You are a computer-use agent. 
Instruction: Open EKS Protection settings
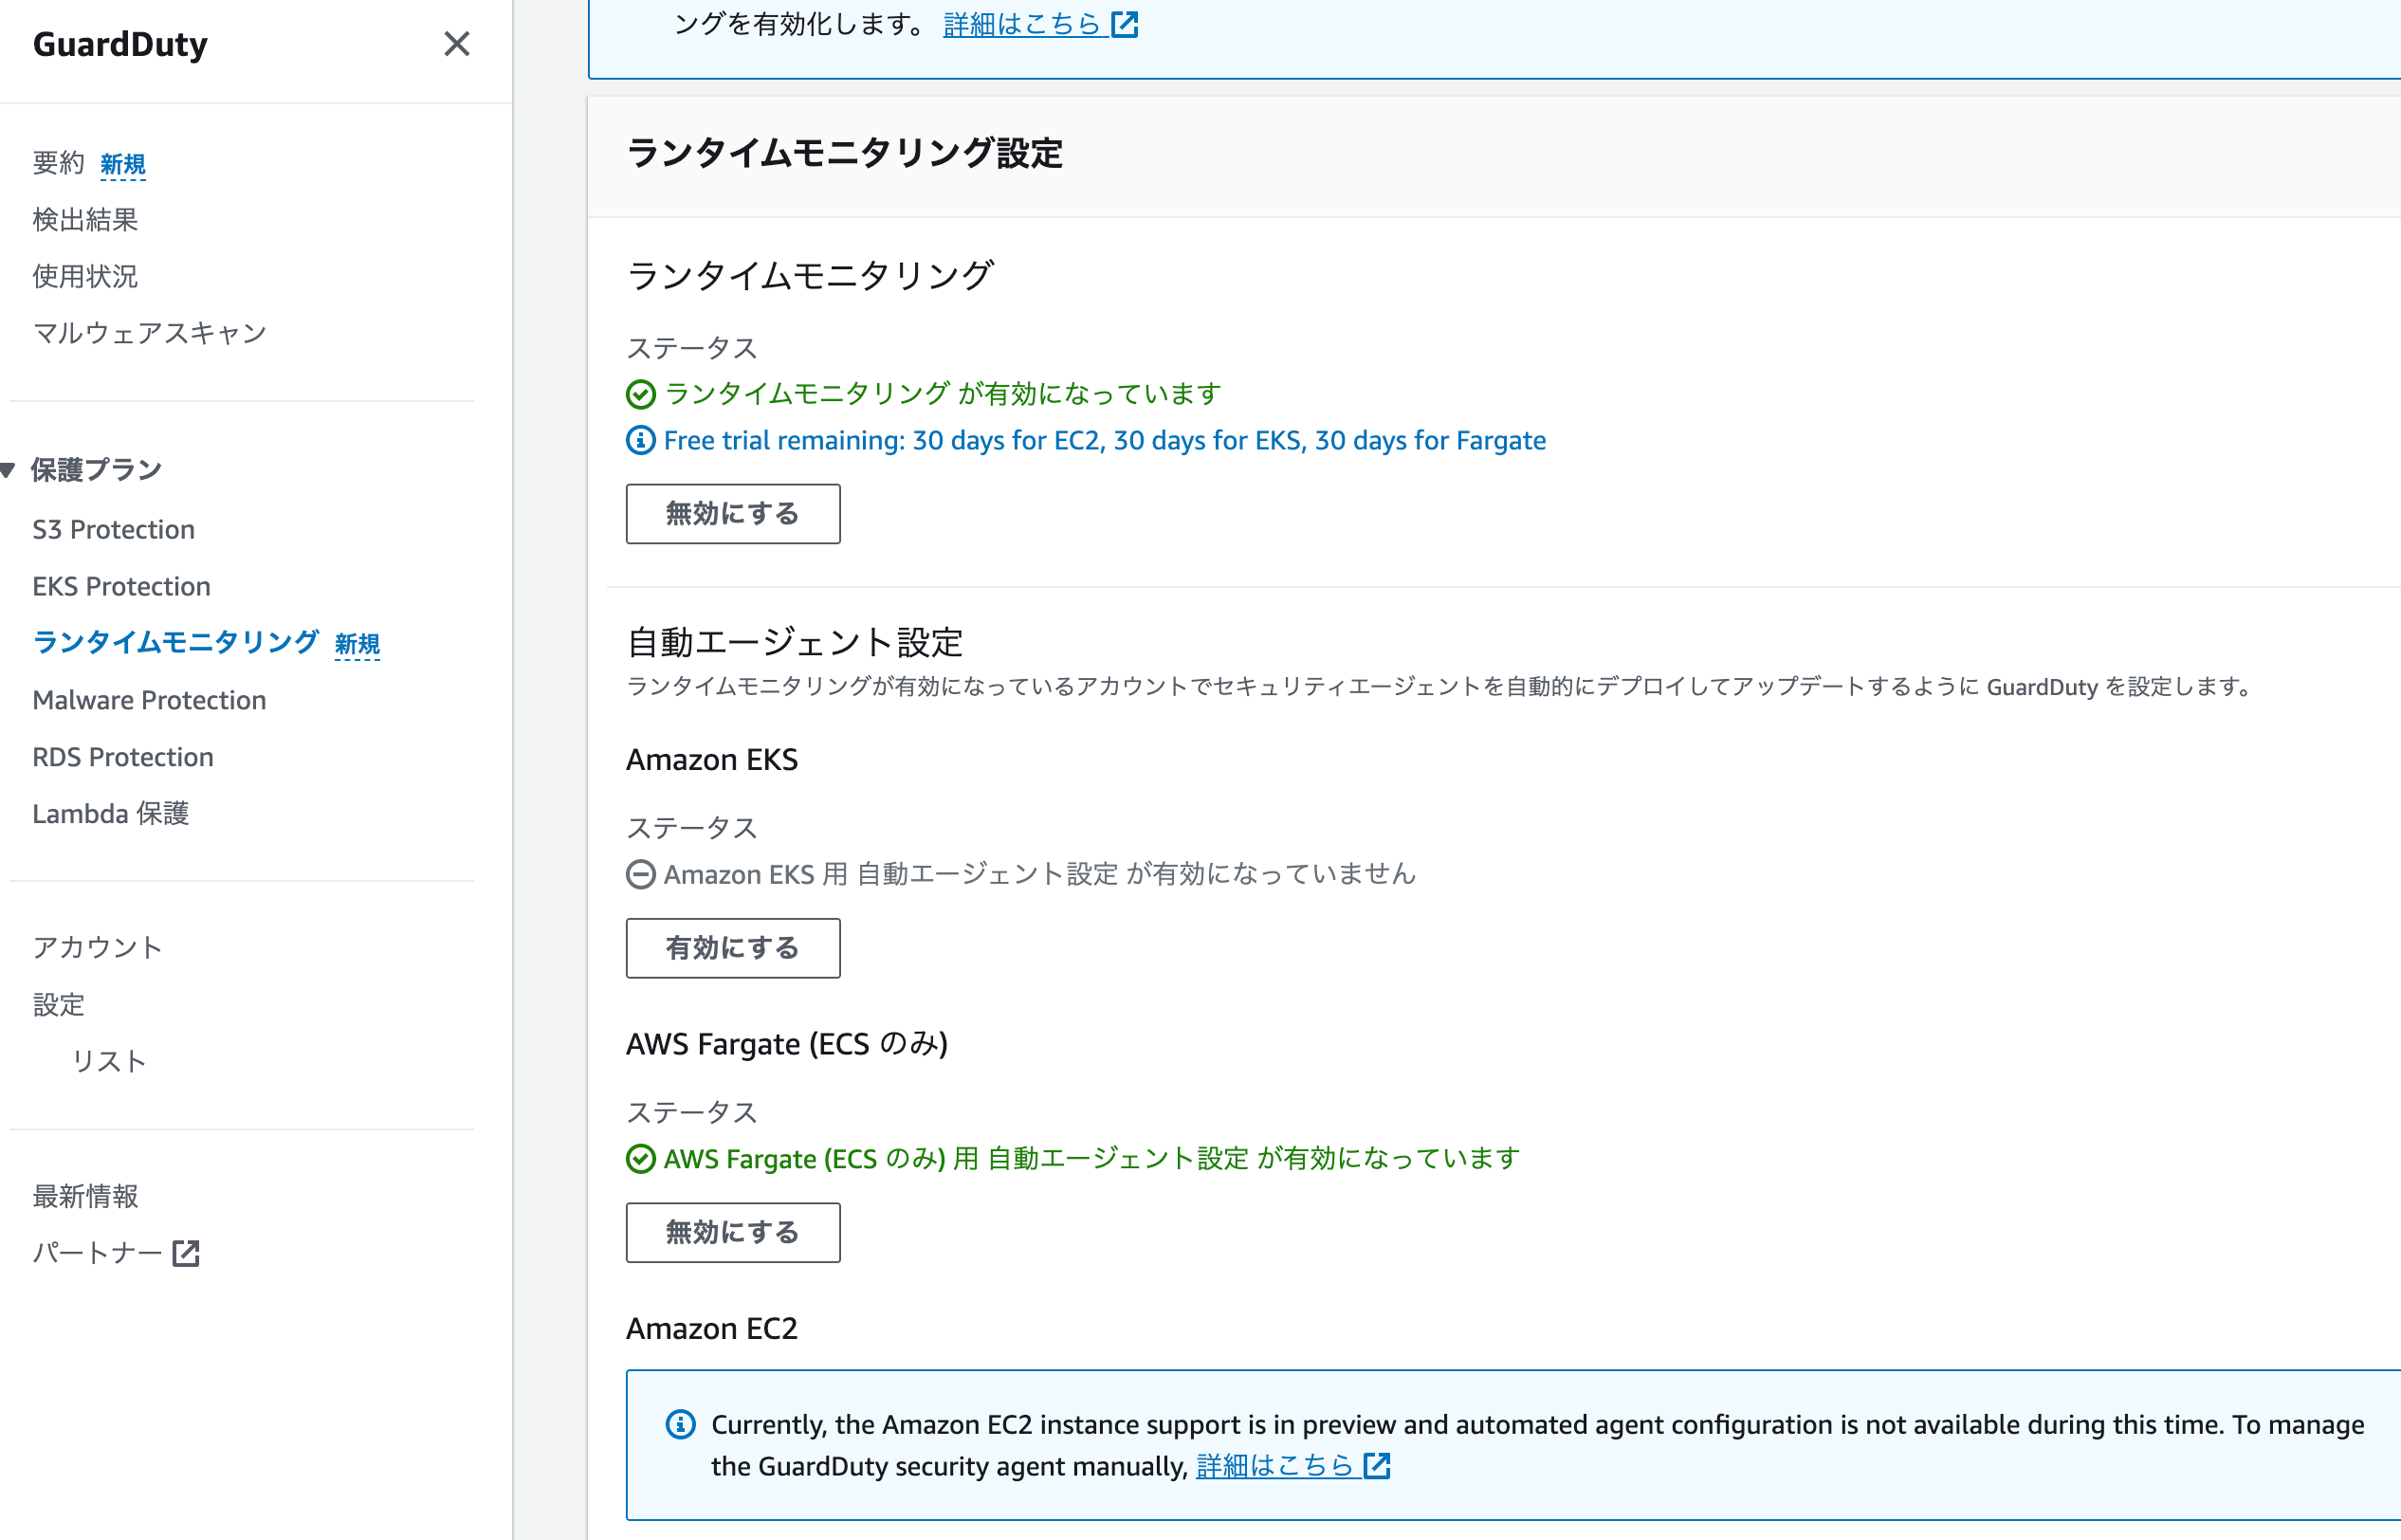[121, 586]
